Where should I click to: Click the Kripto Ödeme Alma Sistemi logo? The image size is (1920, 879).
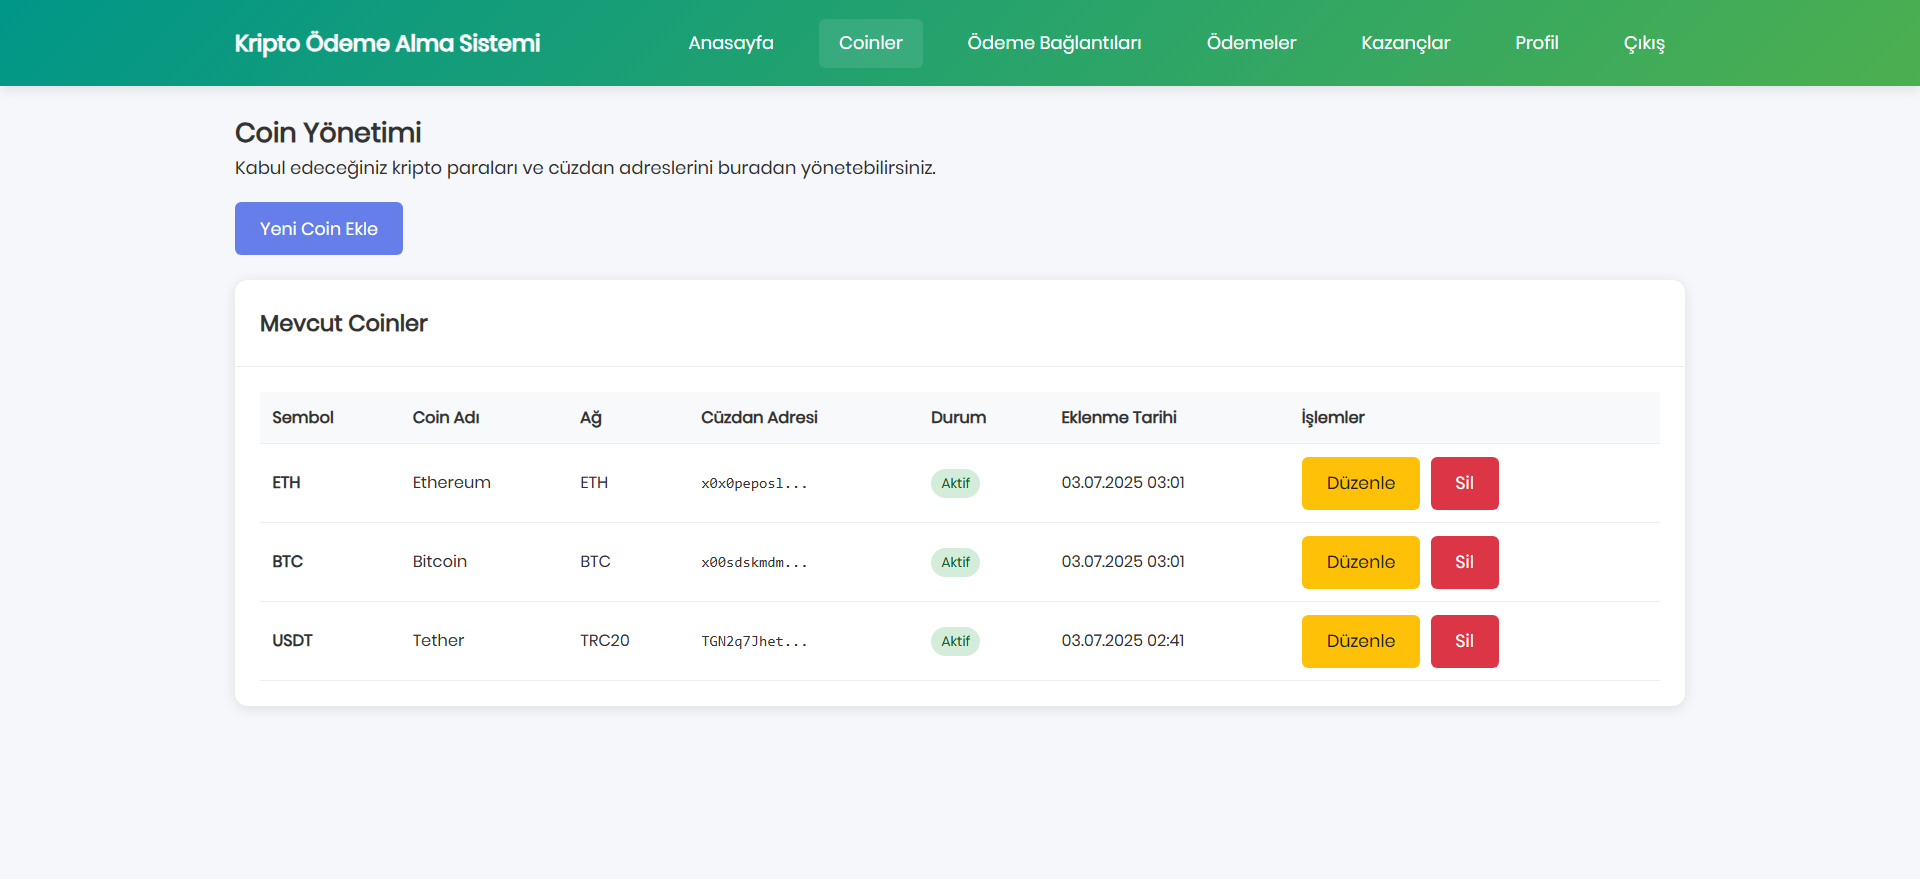tap(387, 43)
